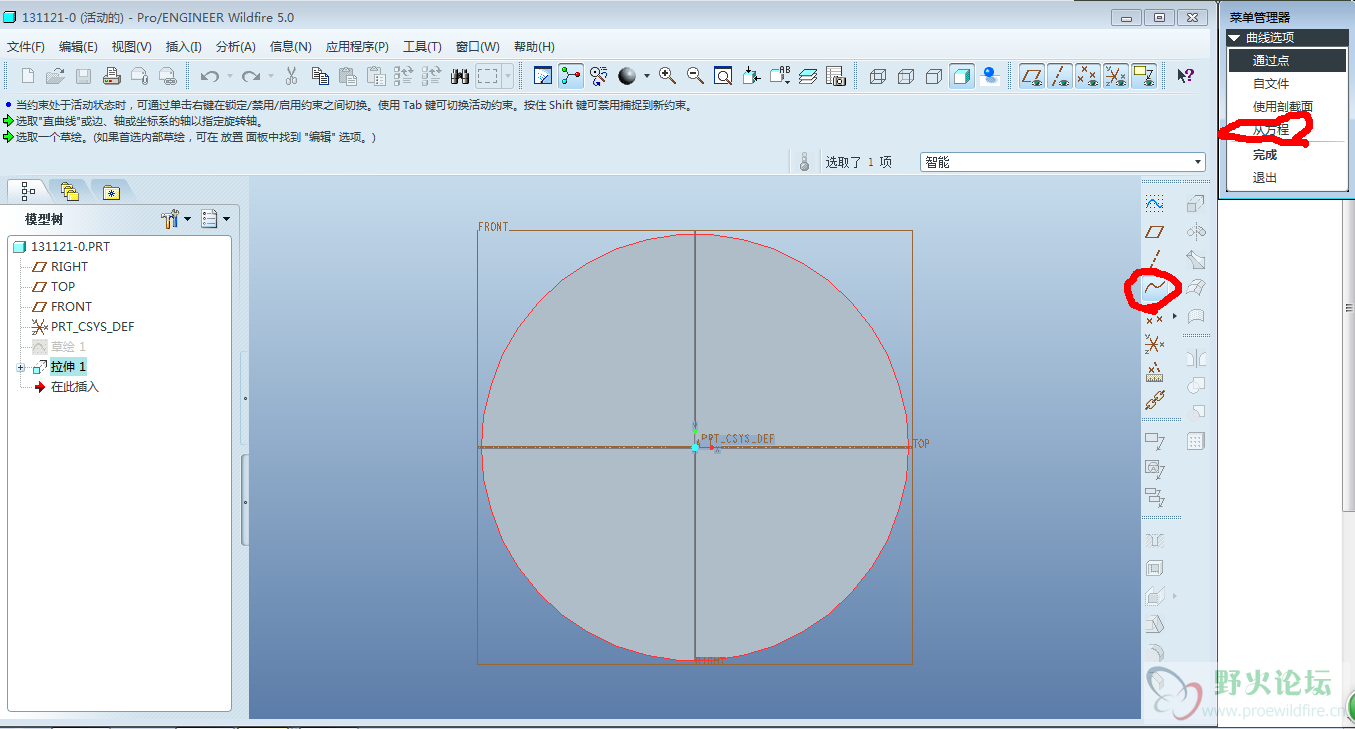This screenshot has width=1355, height=729.
Task: Click the Layers icon in toolbar
Action: tap(808, 76)
